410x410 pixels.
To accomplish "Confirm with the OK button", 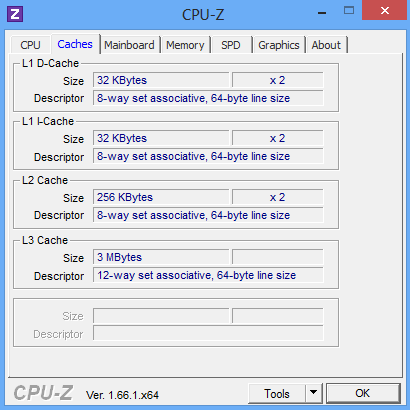I will pos(363,393).
